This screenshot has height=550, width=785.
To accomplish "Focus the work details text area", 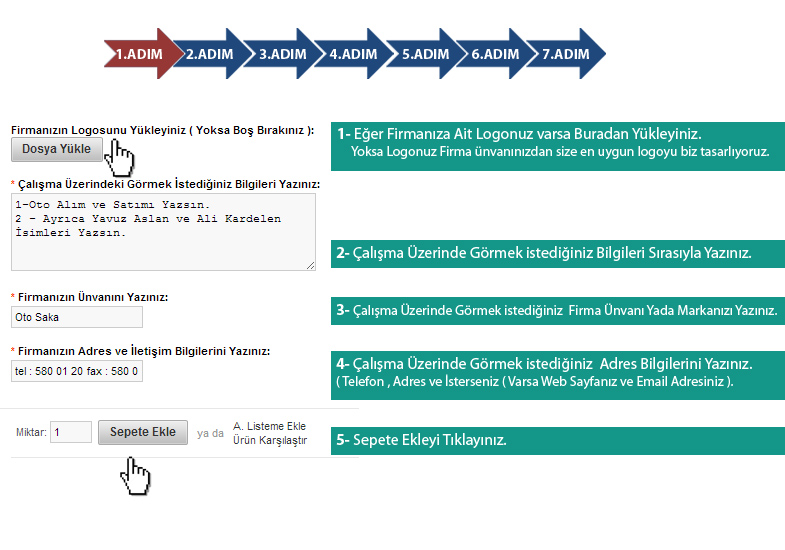I will click(163, 232).
